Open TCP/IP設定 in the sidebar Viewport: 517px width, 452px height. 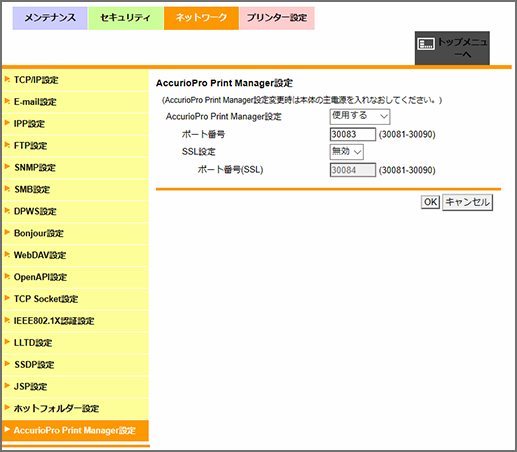[x=75, y=80]
